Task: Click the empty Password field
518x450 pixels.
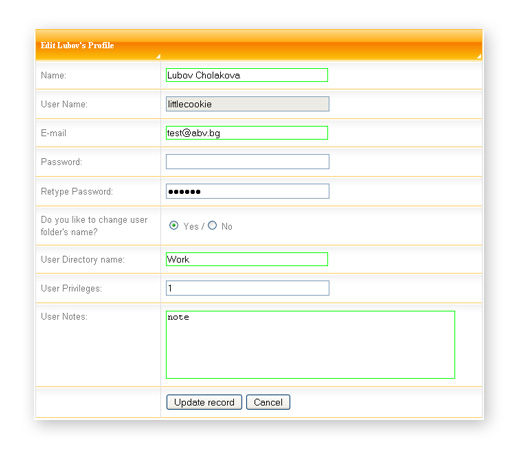Action: [x=247, y=162]
